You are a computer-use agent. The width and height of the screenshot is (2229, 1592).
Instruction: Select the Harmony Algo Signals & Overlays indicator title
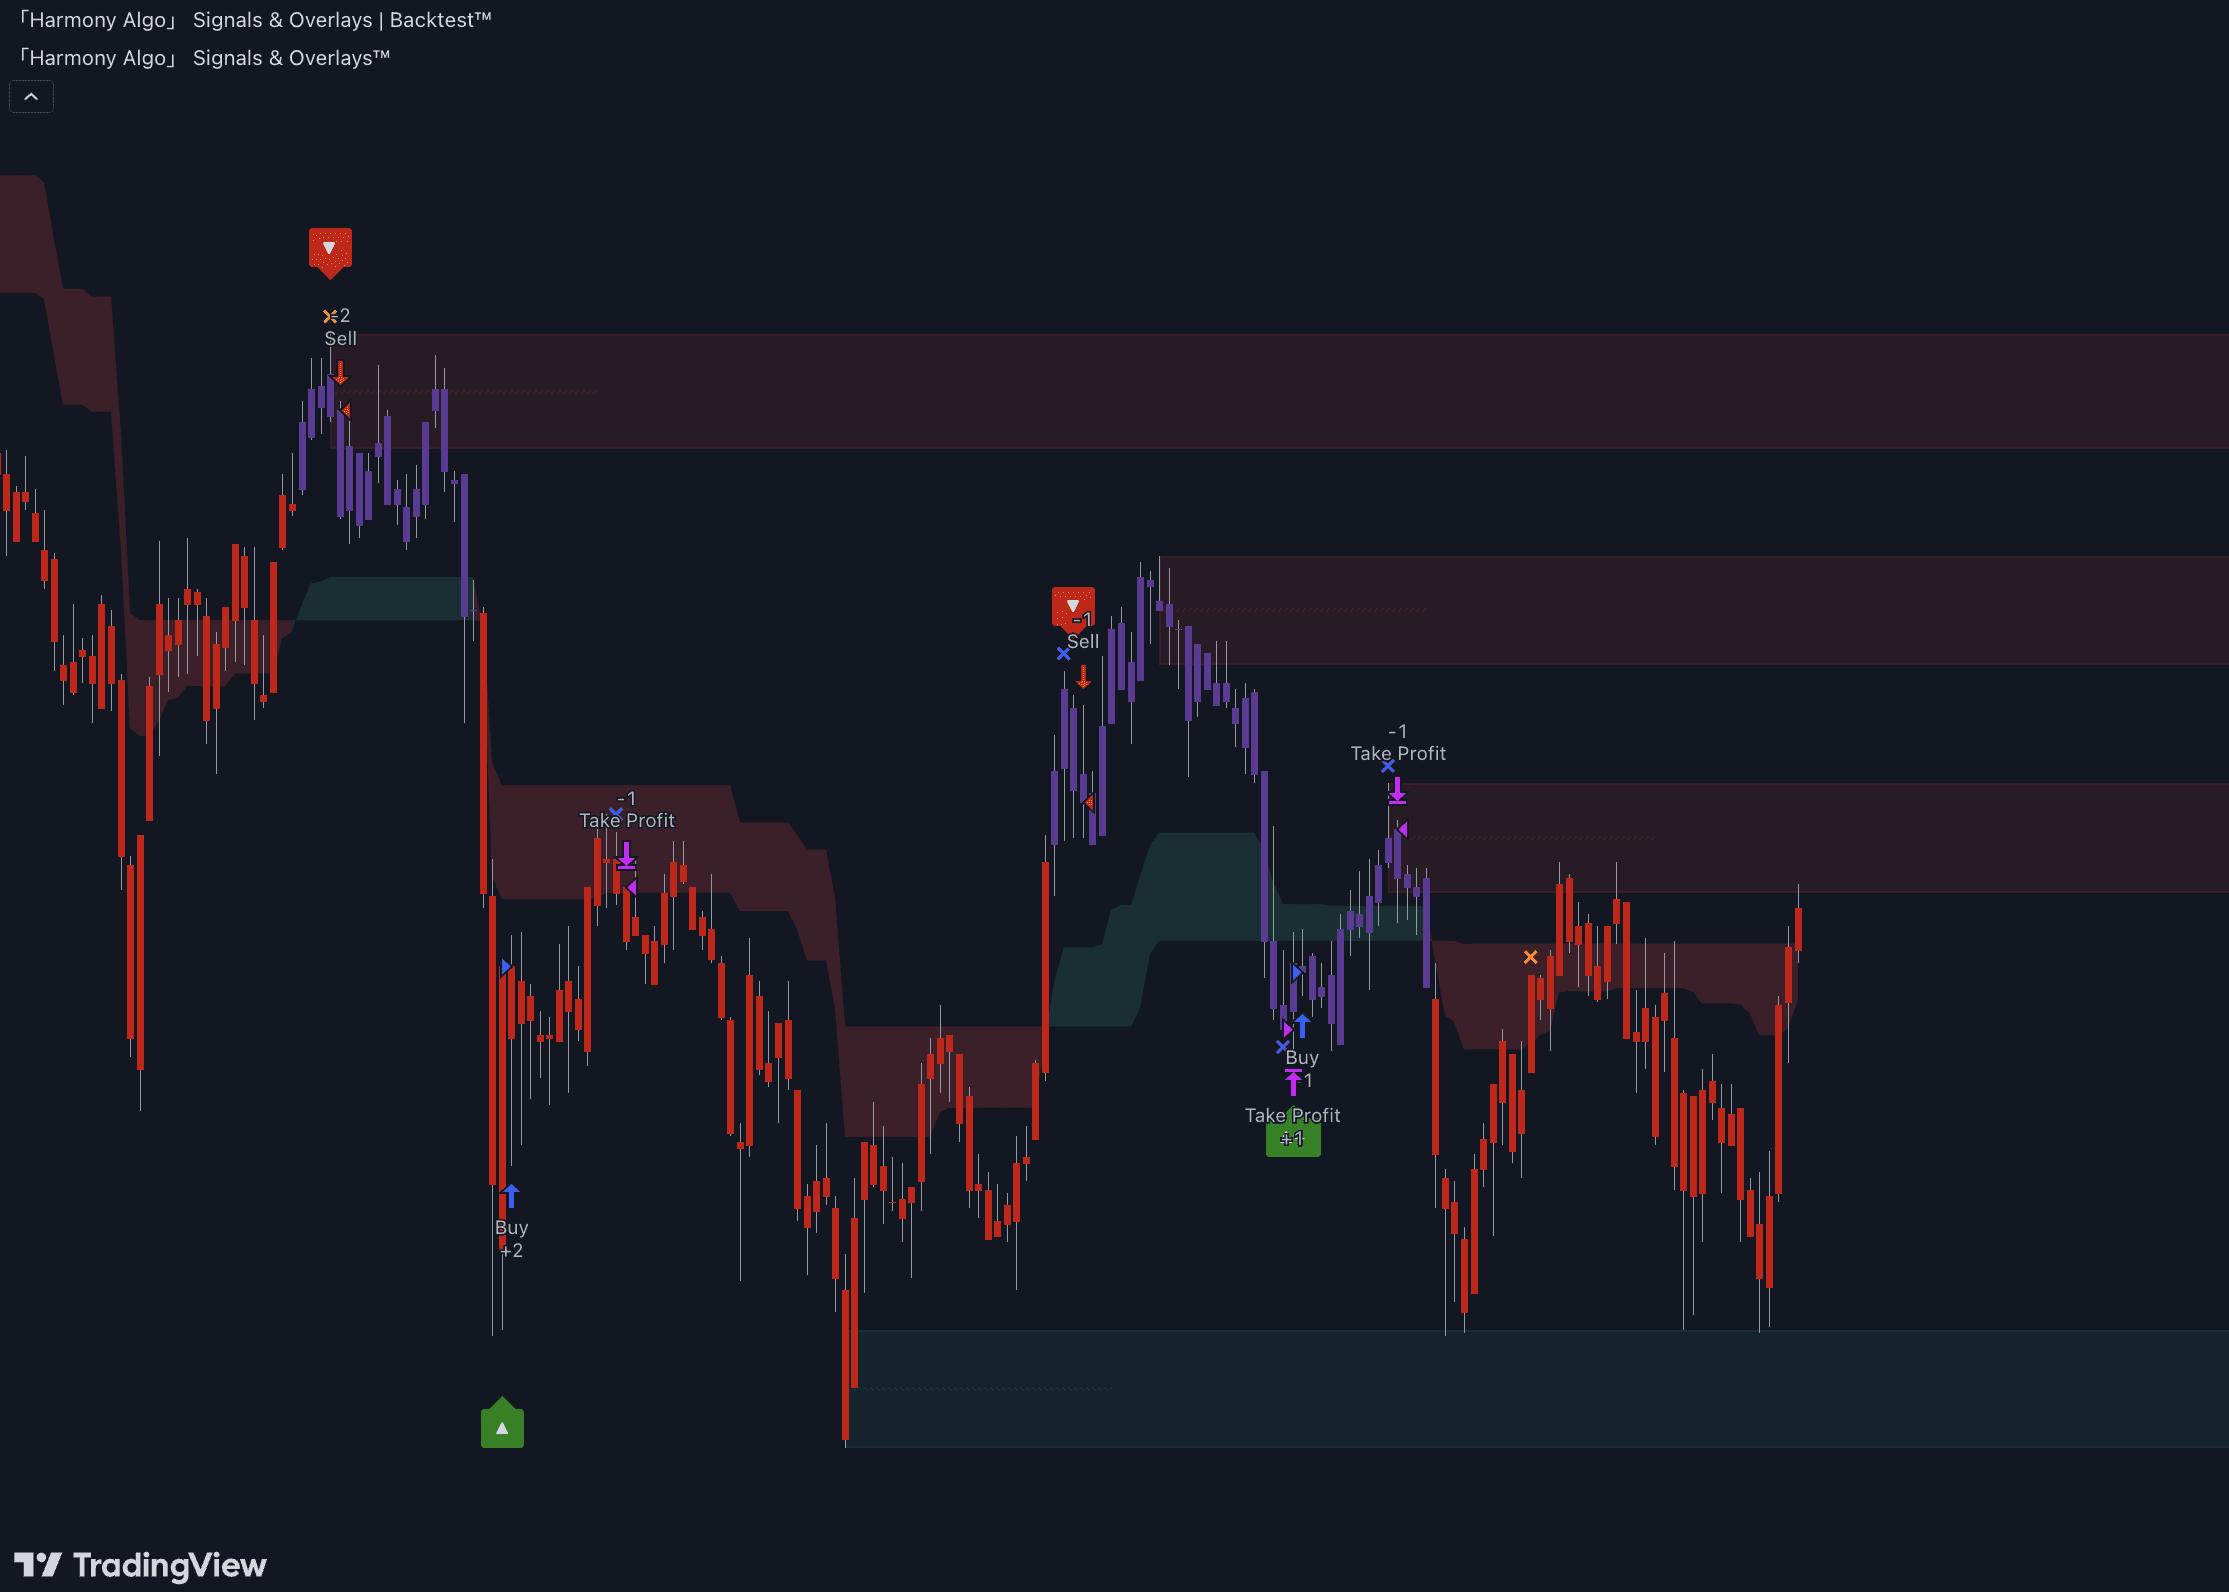205,58
